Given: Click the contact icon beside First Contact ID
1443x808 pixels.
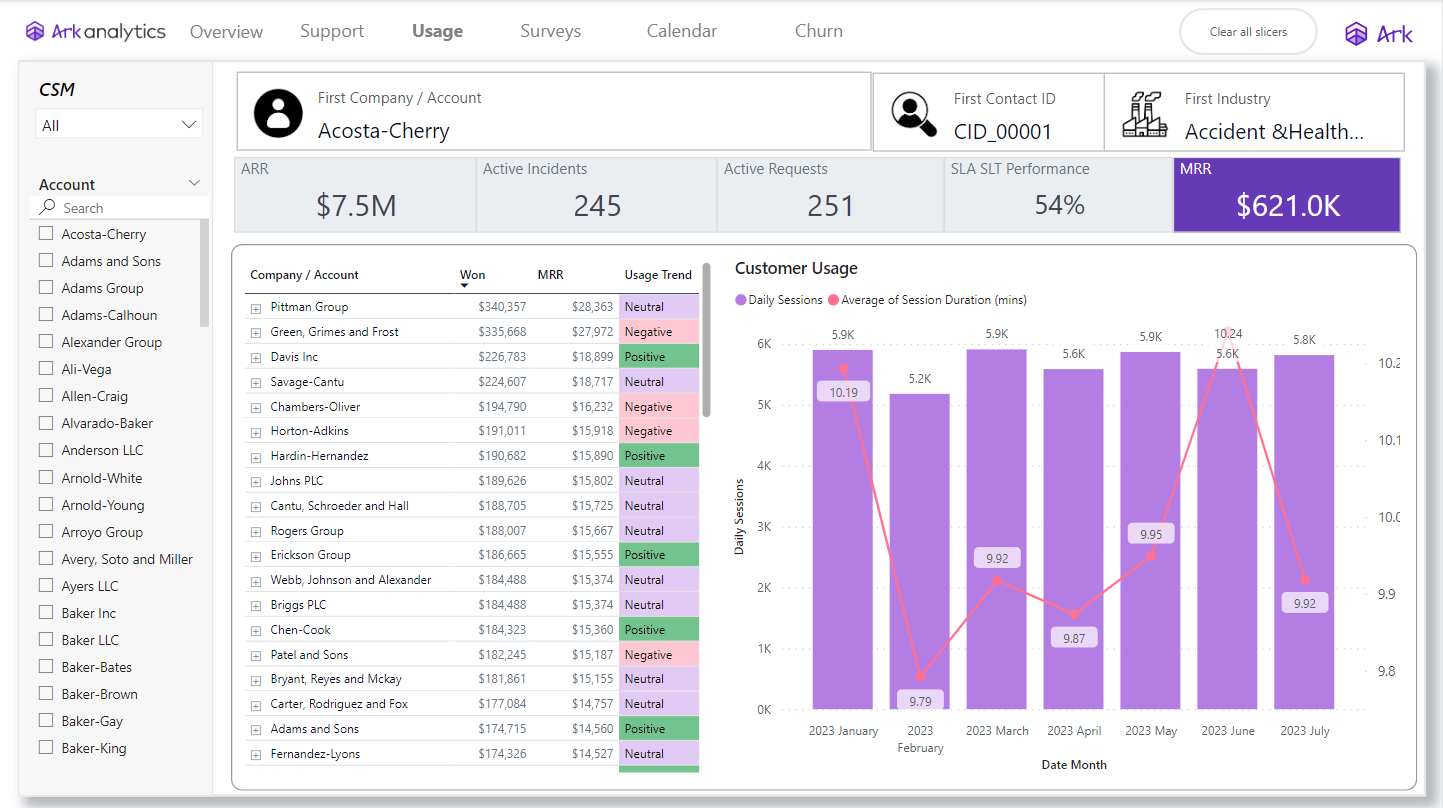Looking at the screenshot, I should [x=913, y=113].
